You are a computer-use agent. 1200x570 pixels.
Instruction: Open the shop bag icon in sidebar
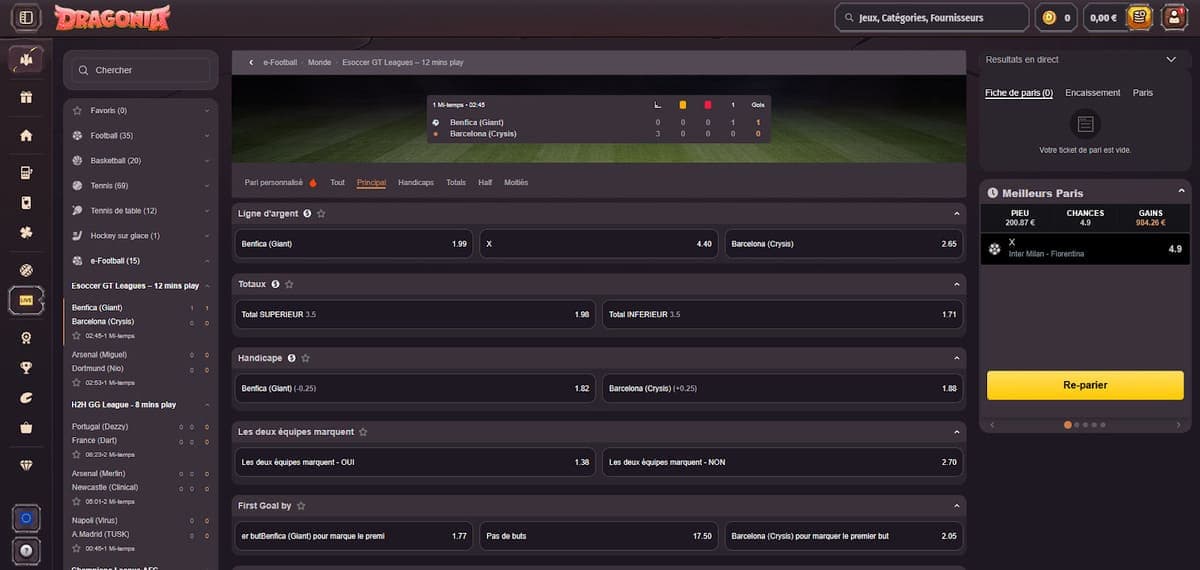(x=26, y=427)
